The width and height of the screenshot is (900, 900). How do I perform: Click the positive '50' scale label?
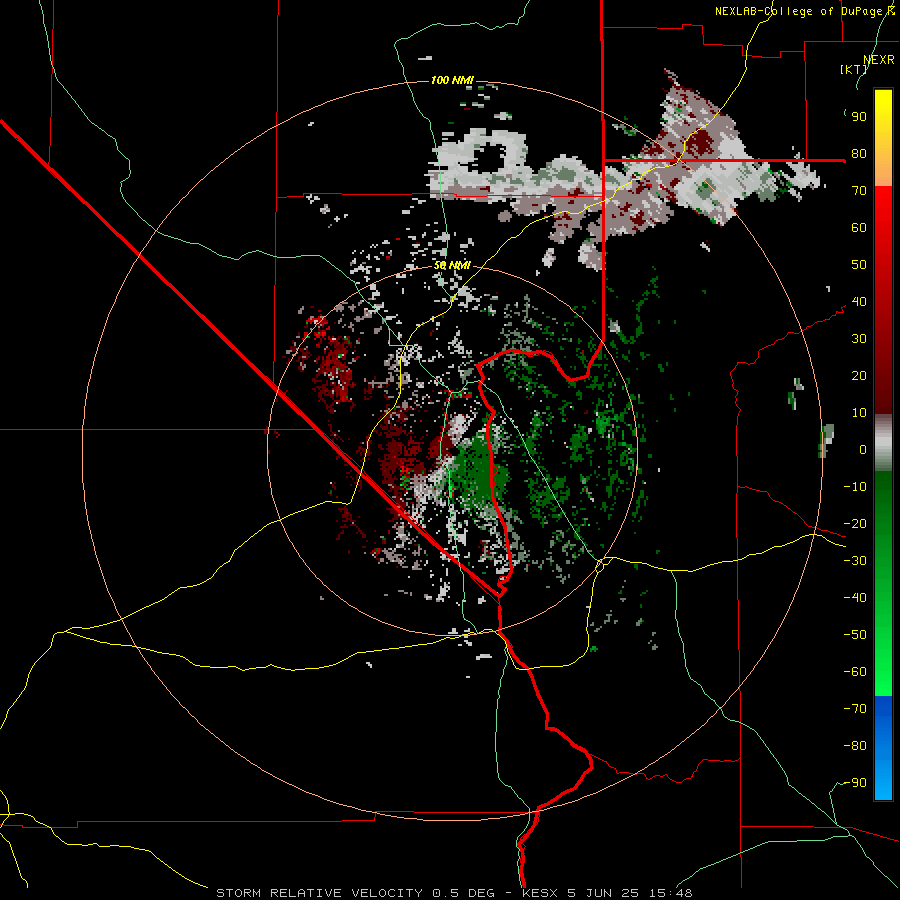tap(859, 265)
